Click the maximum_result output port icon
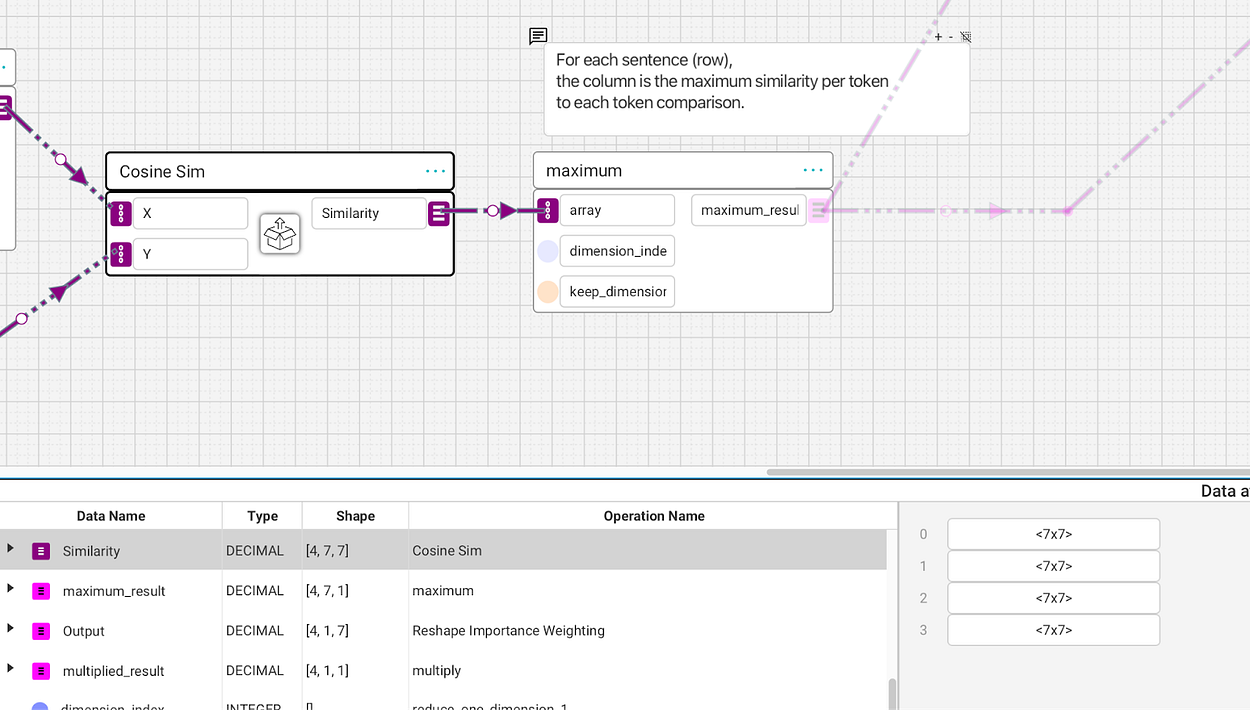 819,210
